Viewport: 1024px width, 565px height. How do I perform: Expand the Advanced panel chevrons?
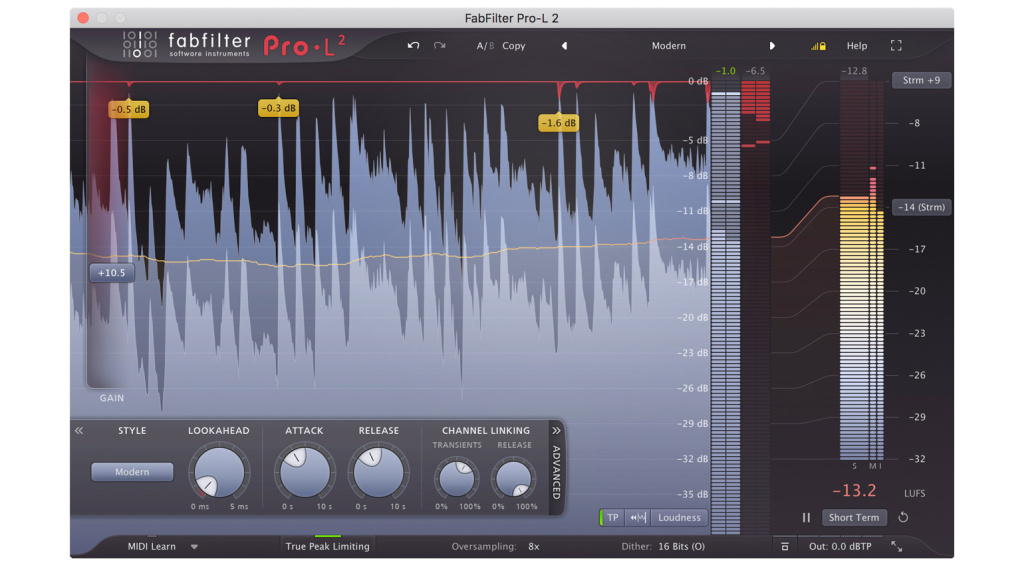click(x=556, y=430)
